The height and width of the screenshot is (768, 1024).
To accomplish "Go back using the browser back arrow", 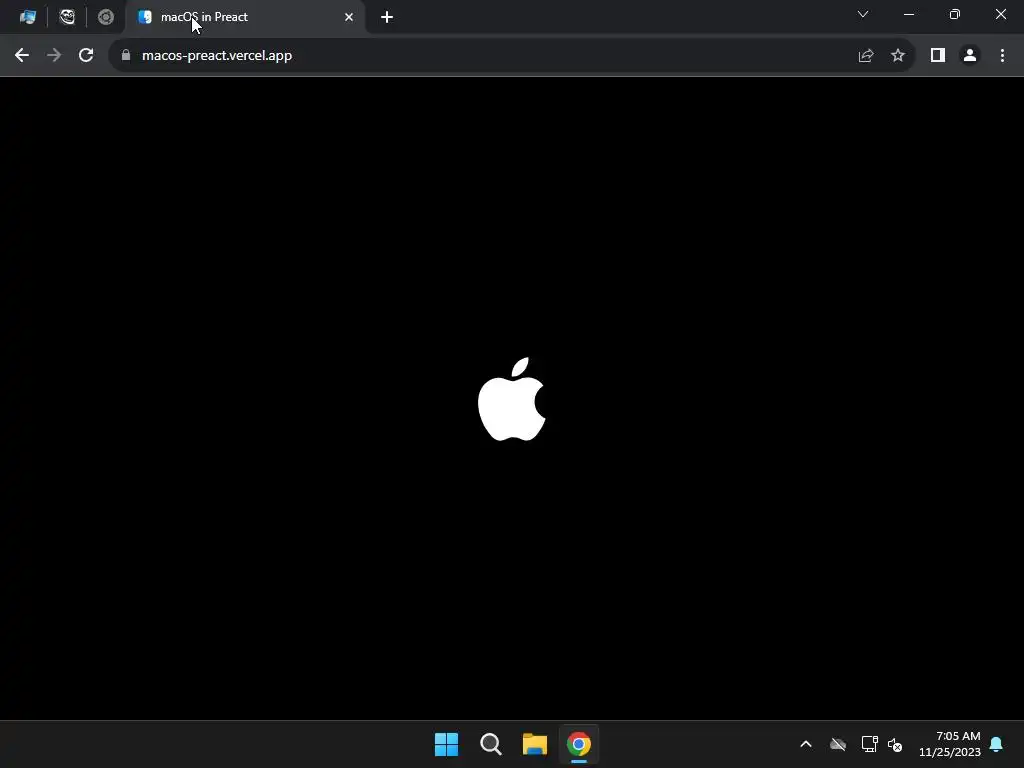I will click(22, 56).
